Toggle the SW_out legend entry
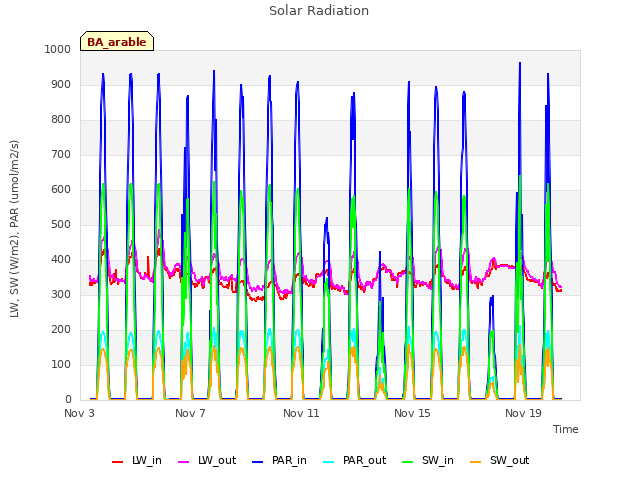The image size is (640, 480). coord(499,461)
